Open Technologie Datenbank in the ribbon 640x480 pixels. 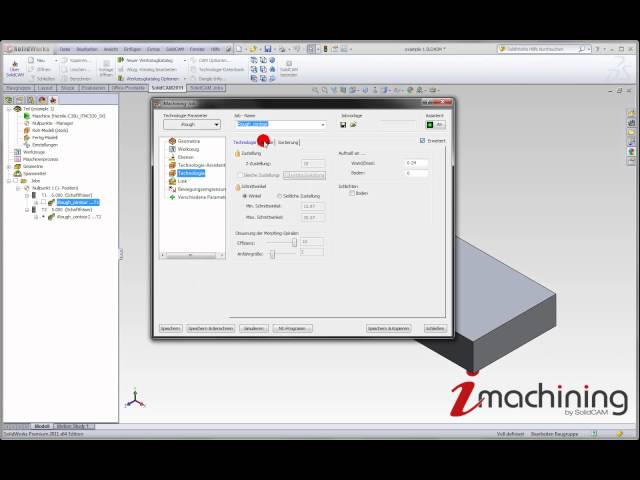tap(218, 69)
